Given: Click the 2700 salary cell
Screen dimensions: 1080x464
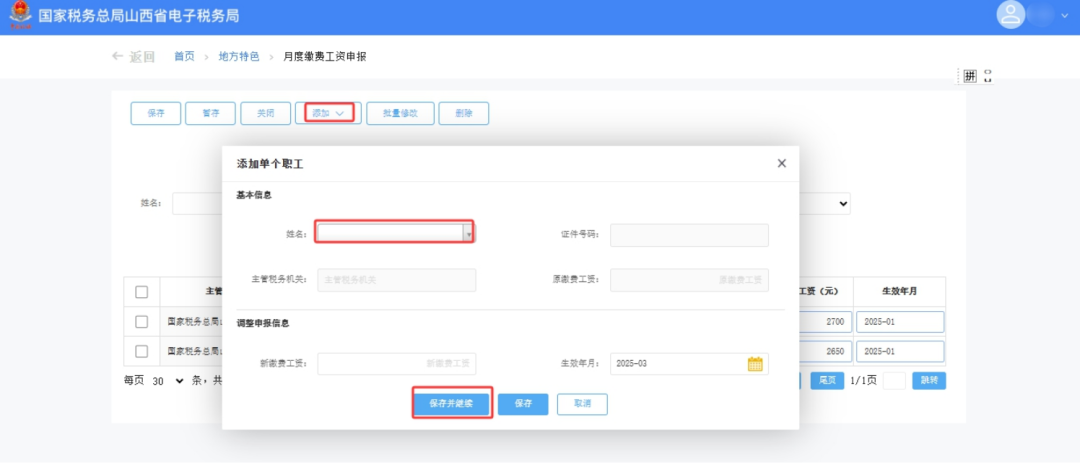Looking at the screenshot, I should [x=826, y=321].
